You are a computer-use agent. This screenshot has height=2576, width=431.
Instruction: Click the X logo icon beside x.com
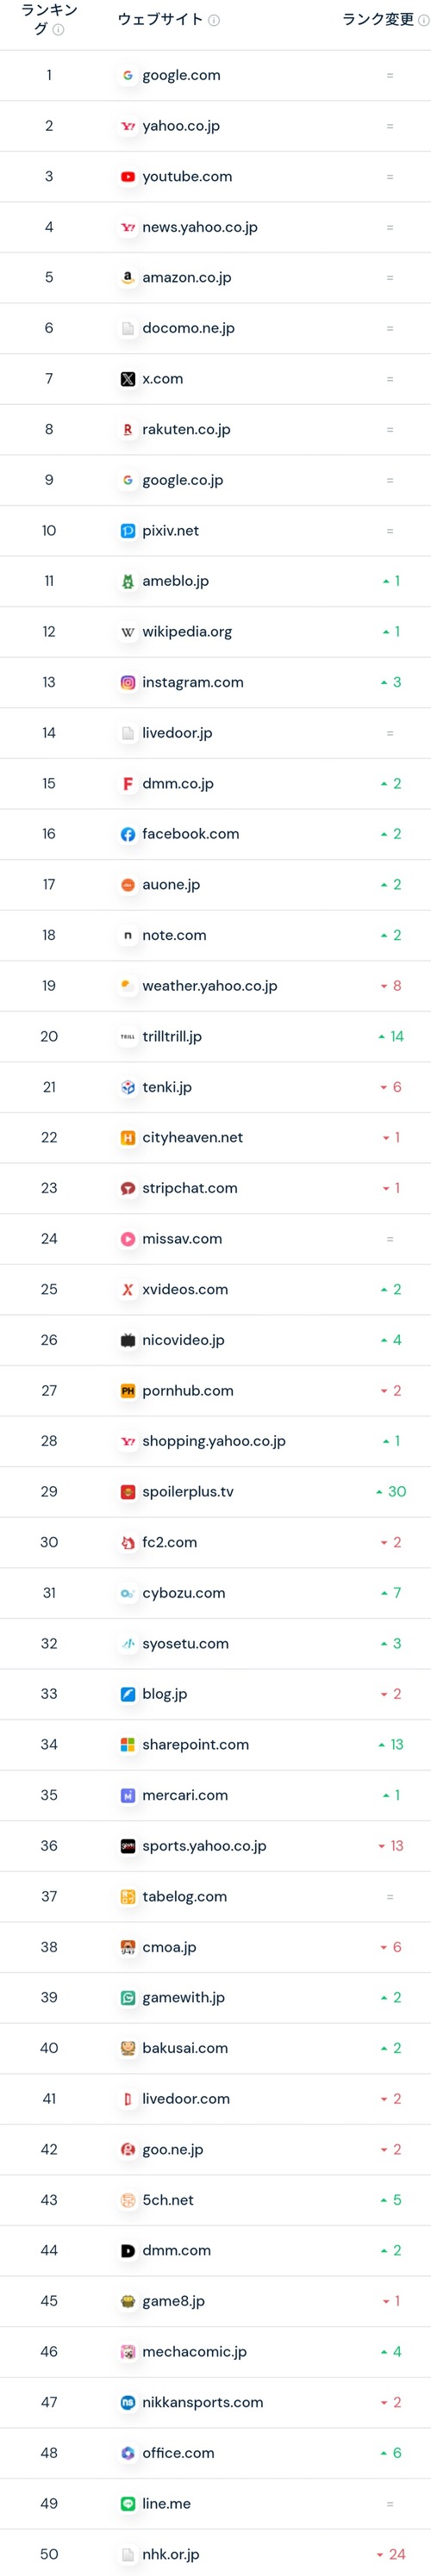pyautogui.click(x=127, y=379)
